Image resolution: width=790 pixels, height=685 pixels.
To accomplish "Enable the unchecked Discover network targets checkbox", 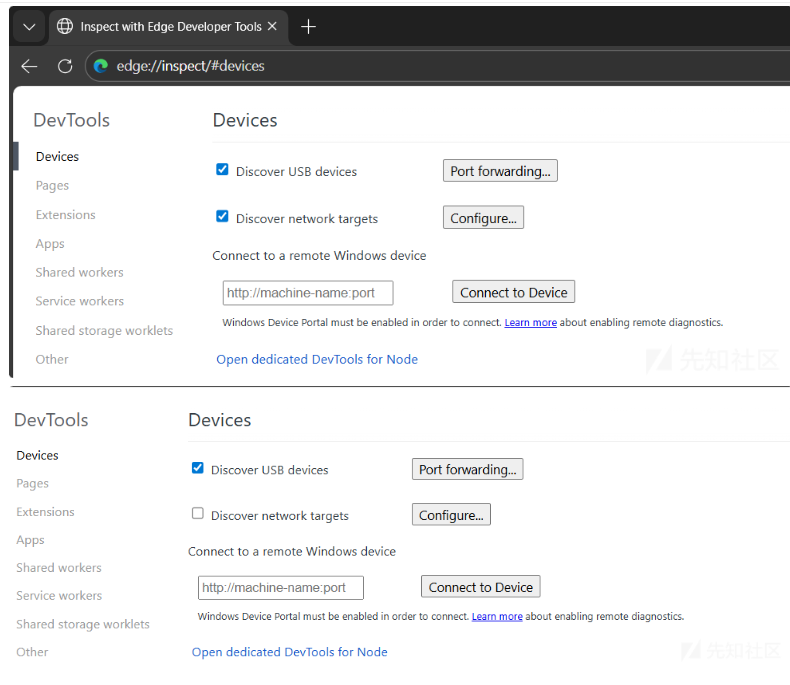I will coord(198,514).
